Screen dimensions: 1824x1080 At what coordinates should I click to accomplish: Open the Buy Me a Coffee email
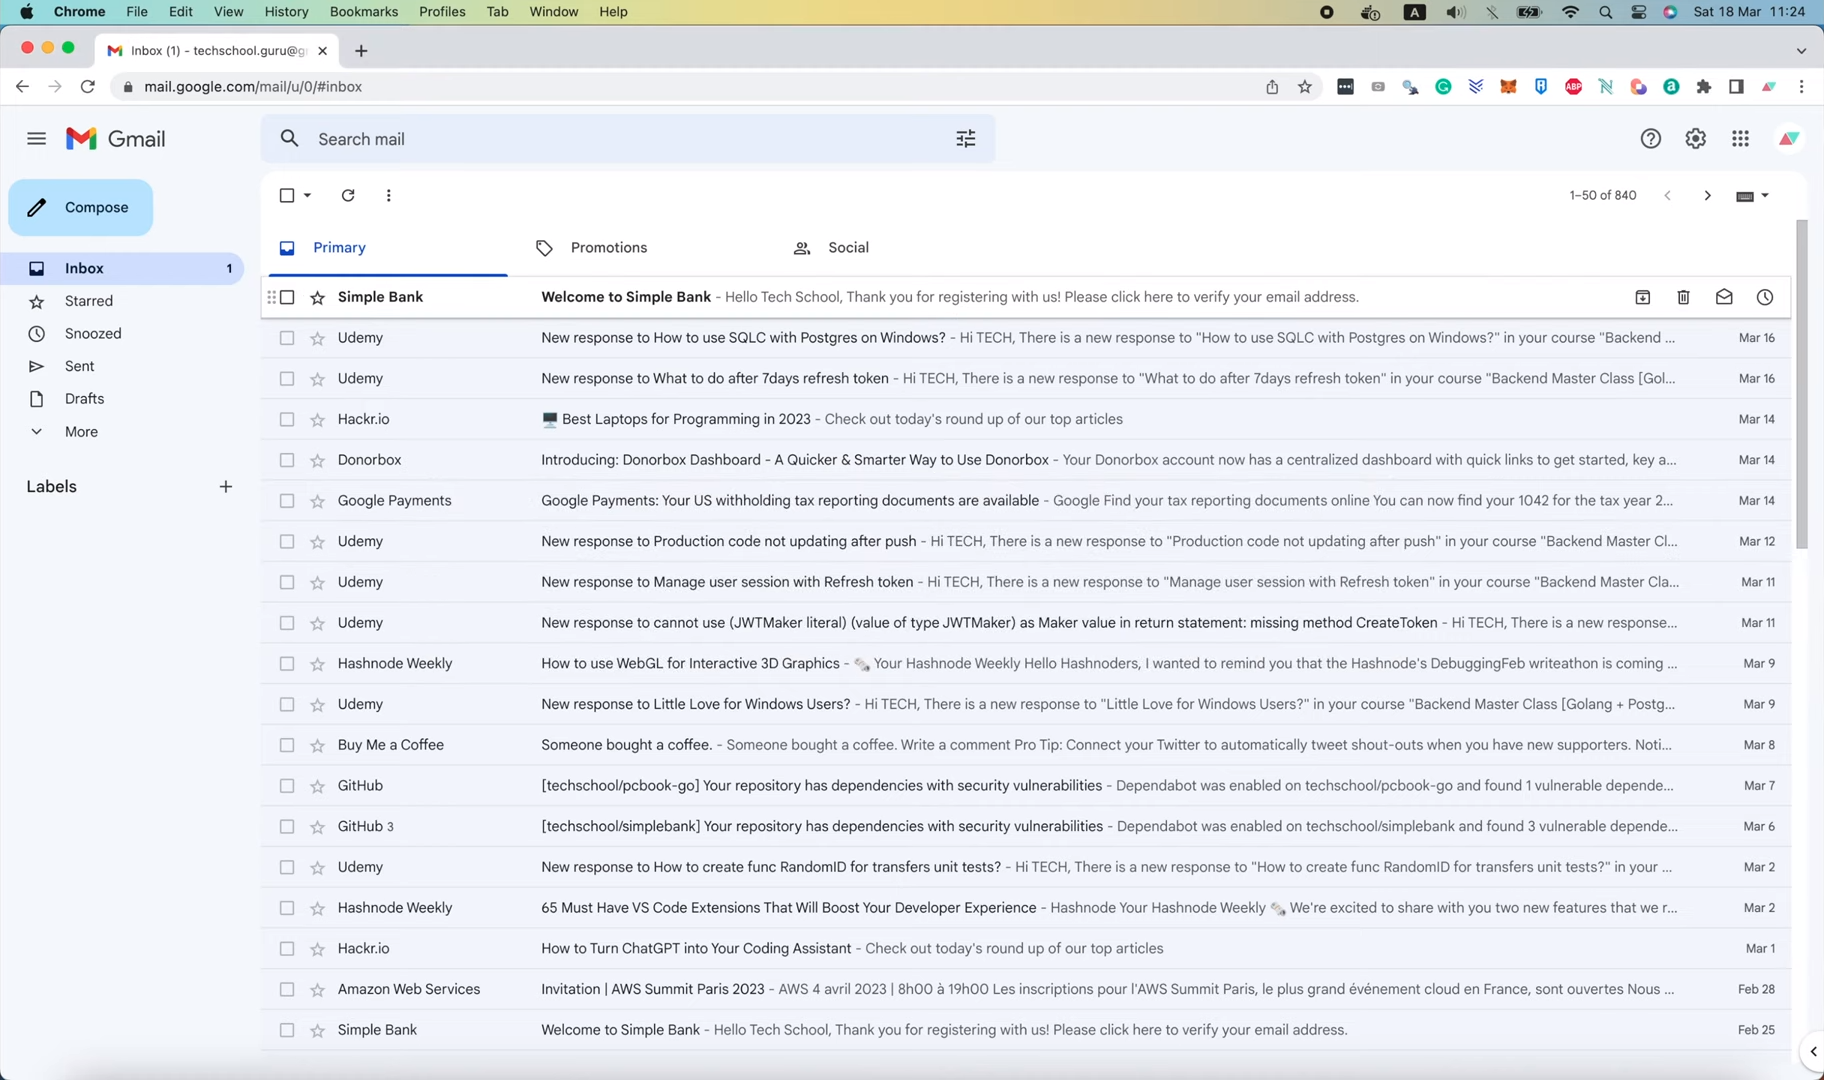(x=1026, y=745)
